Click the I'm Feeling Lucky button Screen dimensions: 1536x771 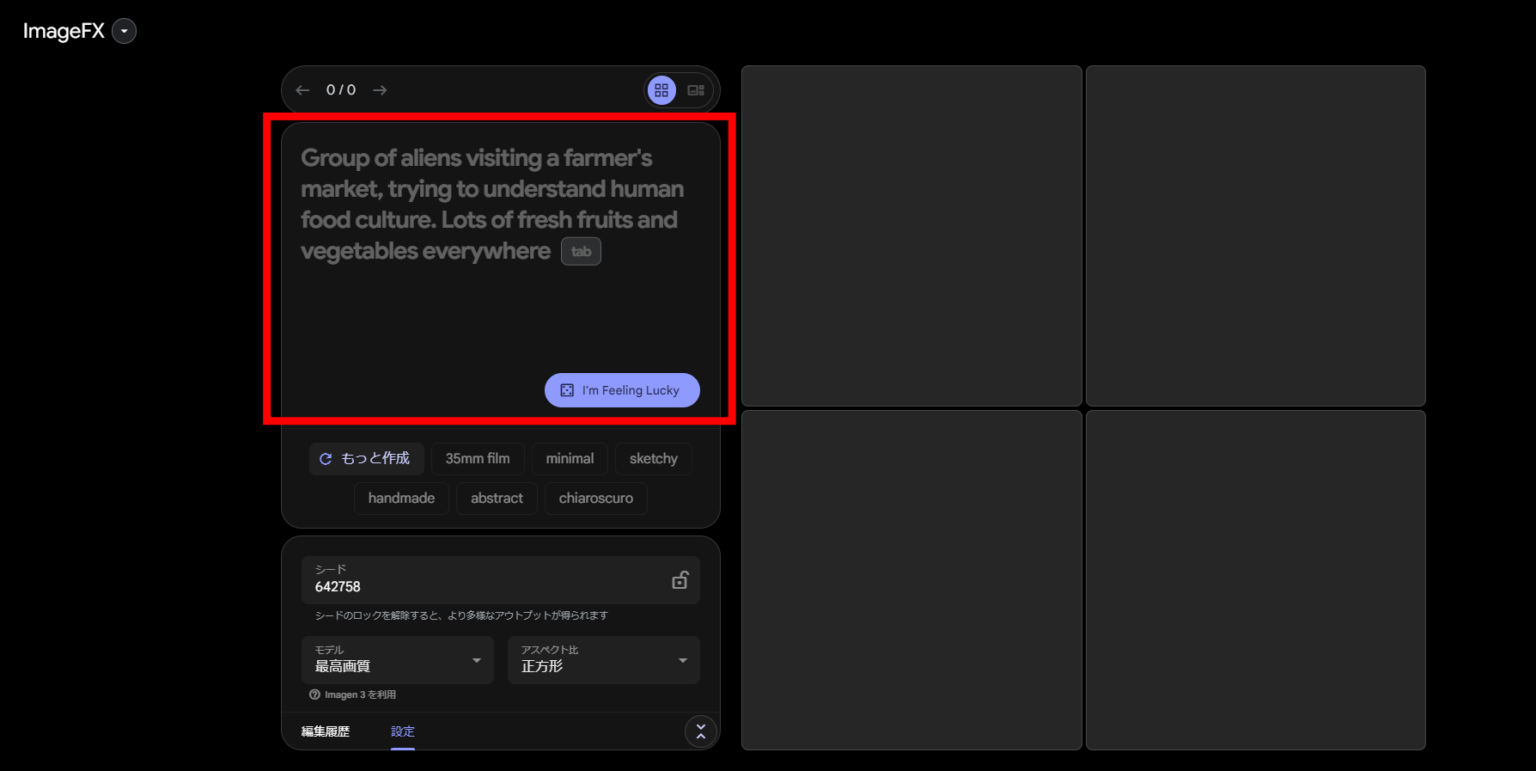coord(622,390)
